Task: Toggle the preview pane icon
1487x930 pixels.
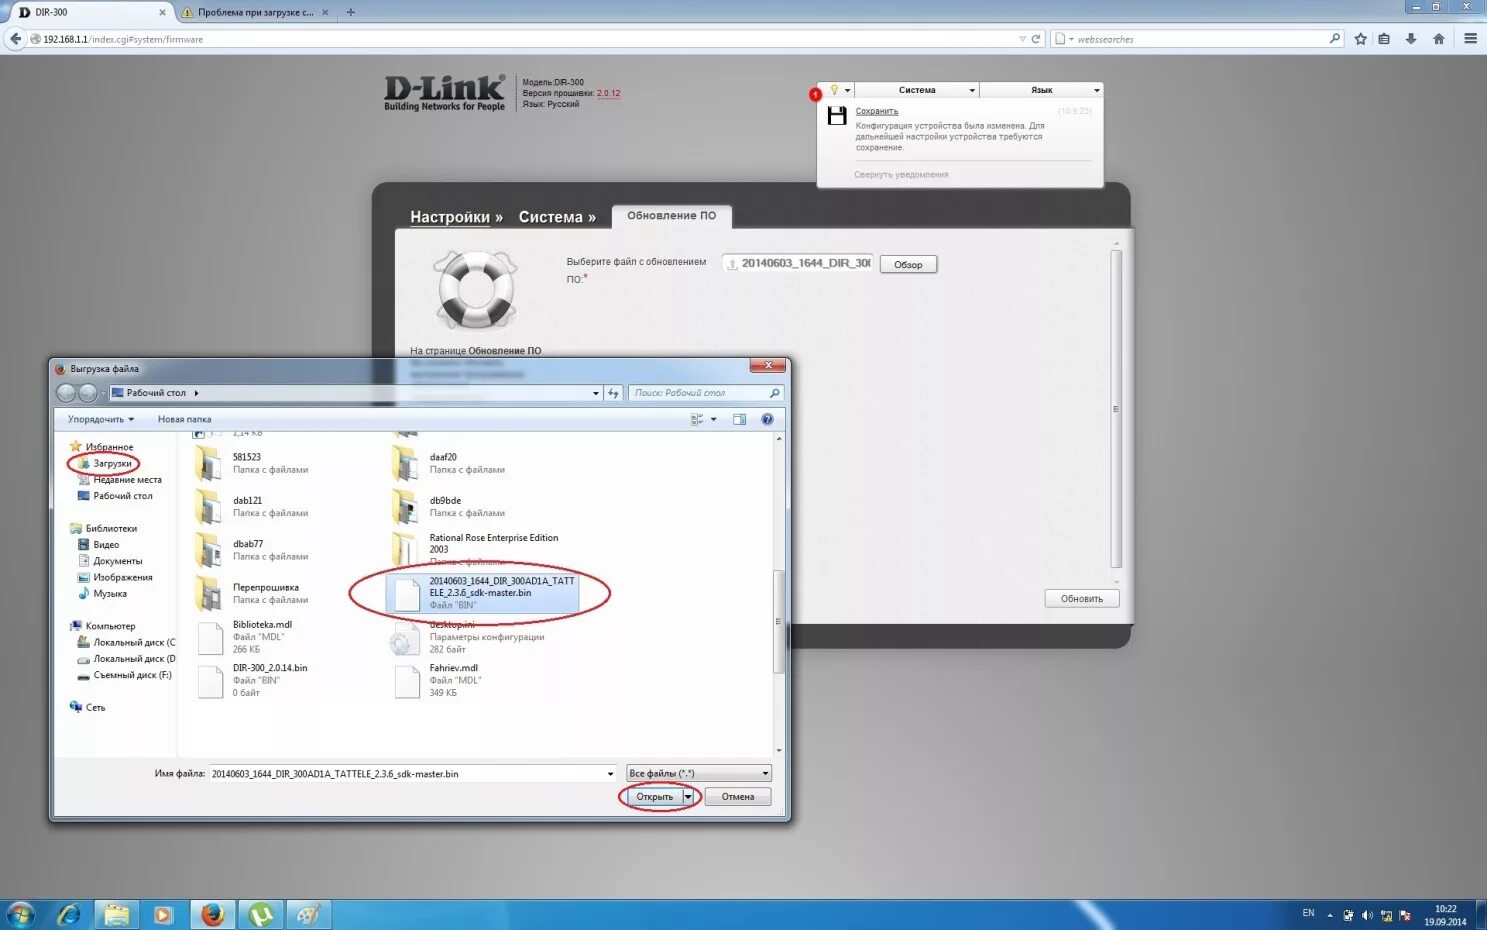Action: click(739, 419)
